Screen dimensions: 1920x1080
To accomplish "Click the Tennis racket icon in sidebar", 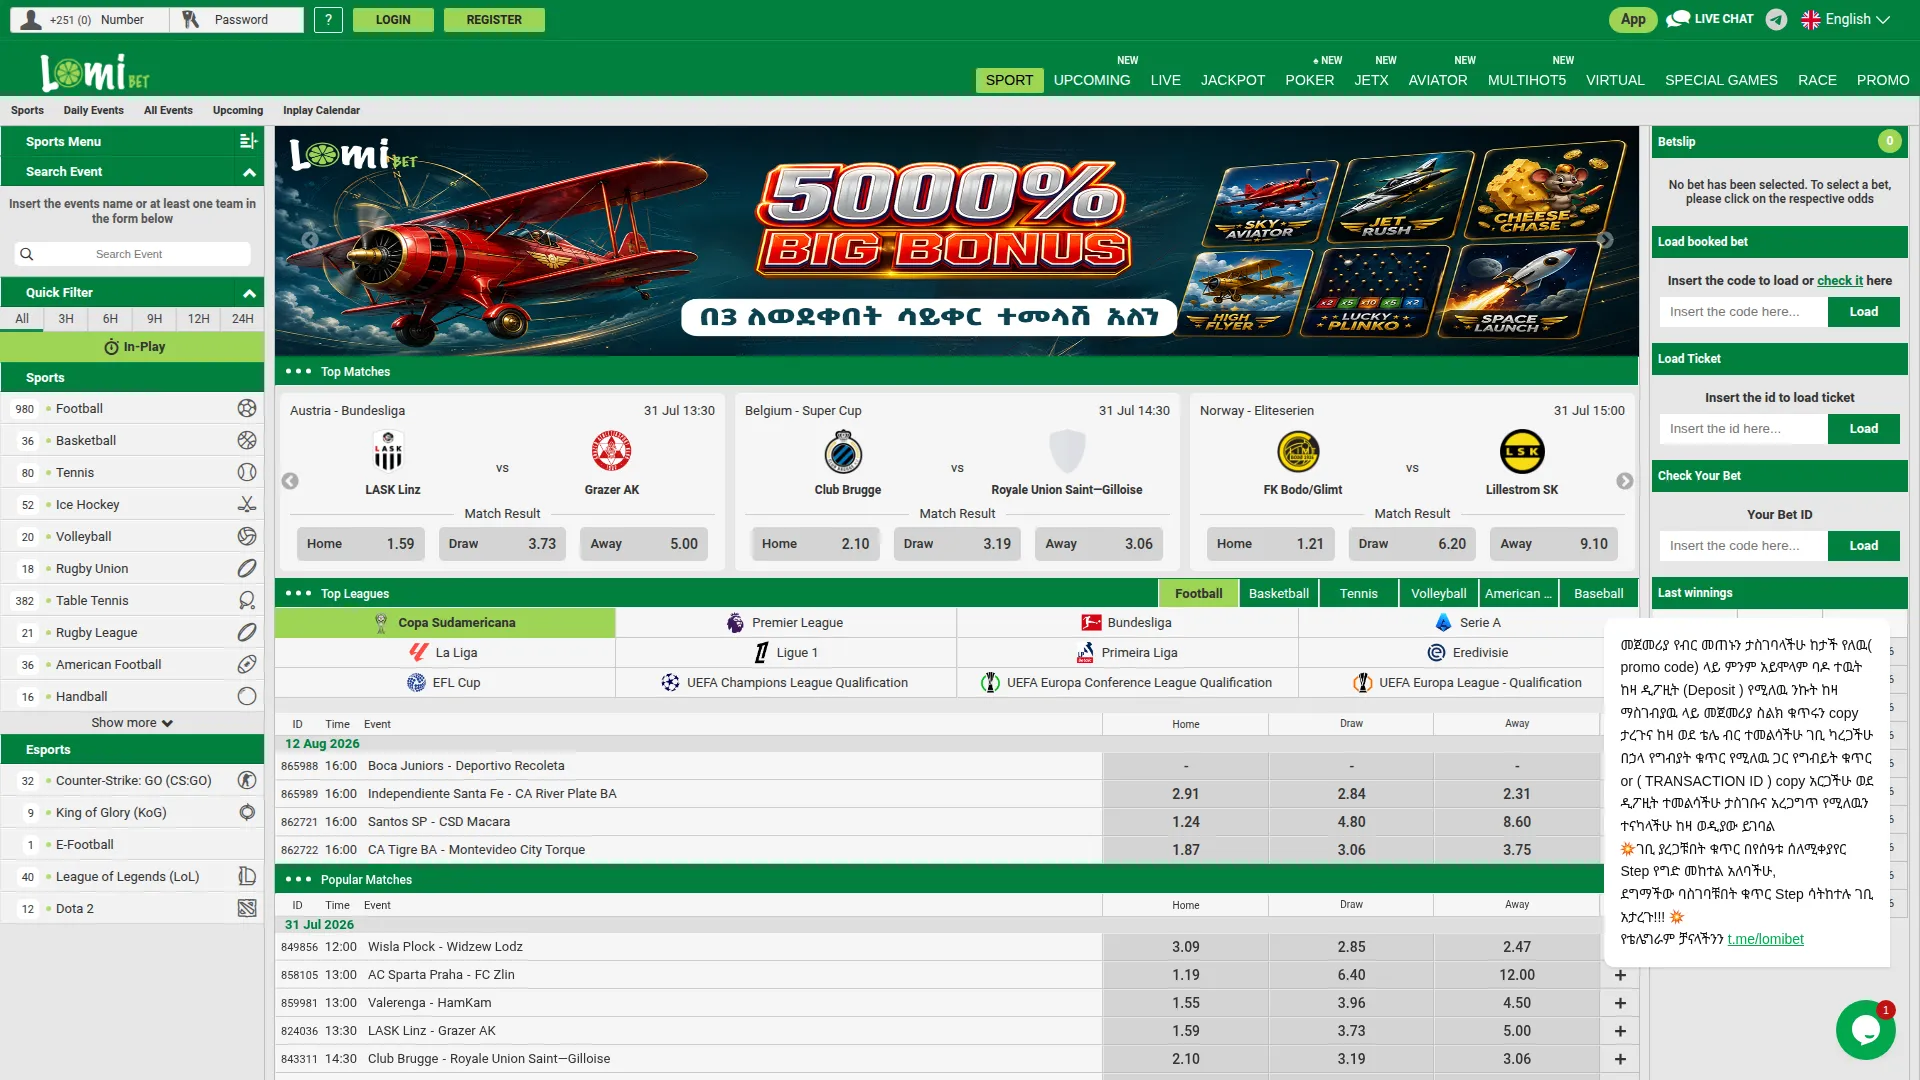I will coord(247,472).
